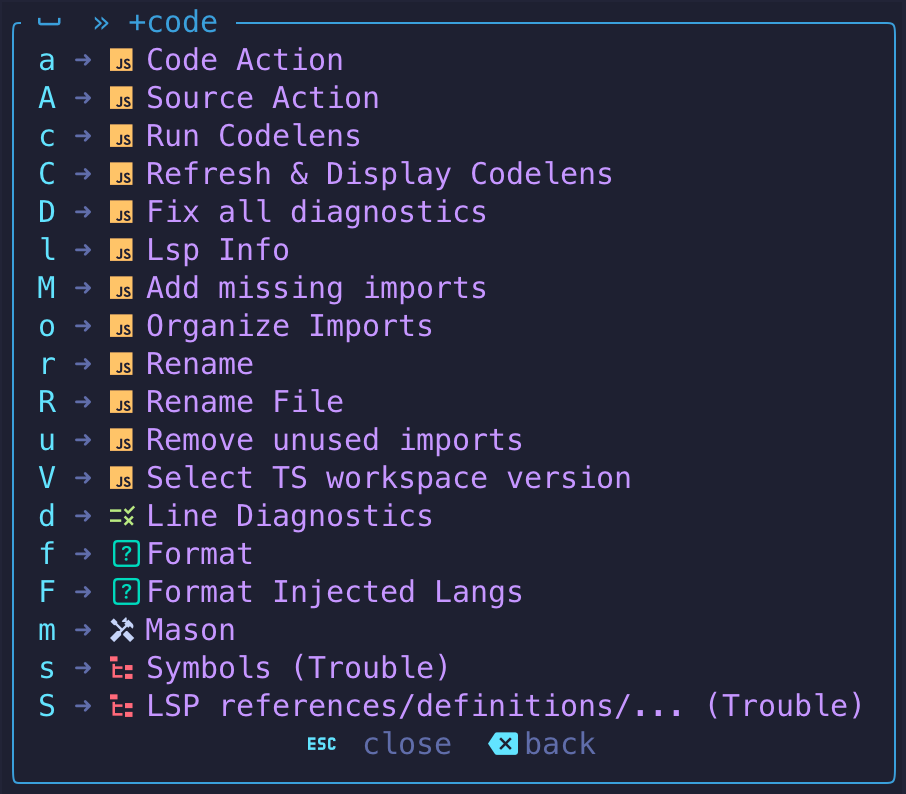Click the ESC key badge
This screenshot has width=906, height=794.
[321, 744]
